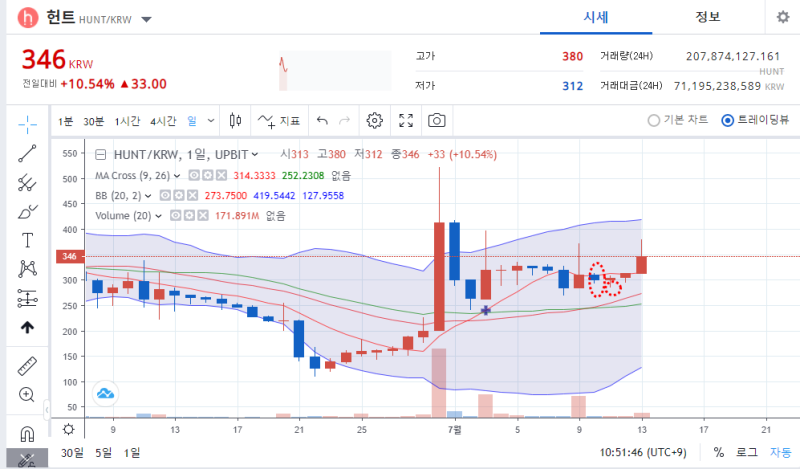Image resolution: width=800 pixels, height=469 pixels.
Task: Open the HUNT/KRW market selector dropdown
Action: [146, 20]
